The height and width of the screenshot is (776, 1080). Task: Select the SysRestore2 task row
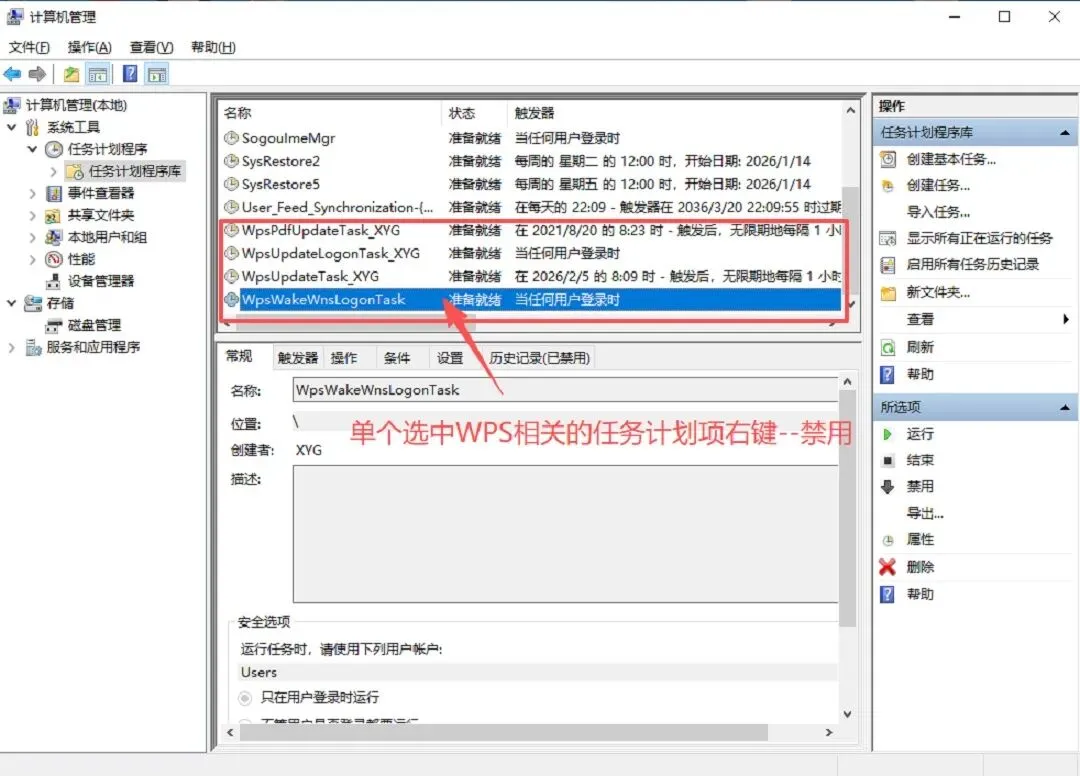point(531,161)
